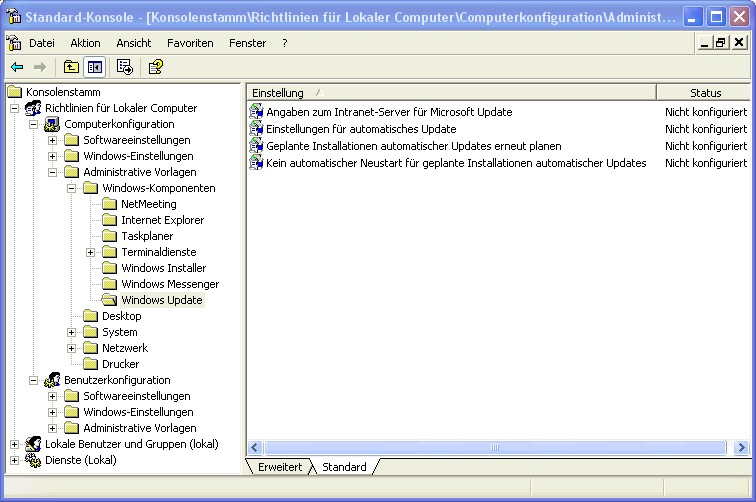756x502 pixels.
Task: Click the Benutzerkonfiguration node icon
Action: tap(52, 380)
